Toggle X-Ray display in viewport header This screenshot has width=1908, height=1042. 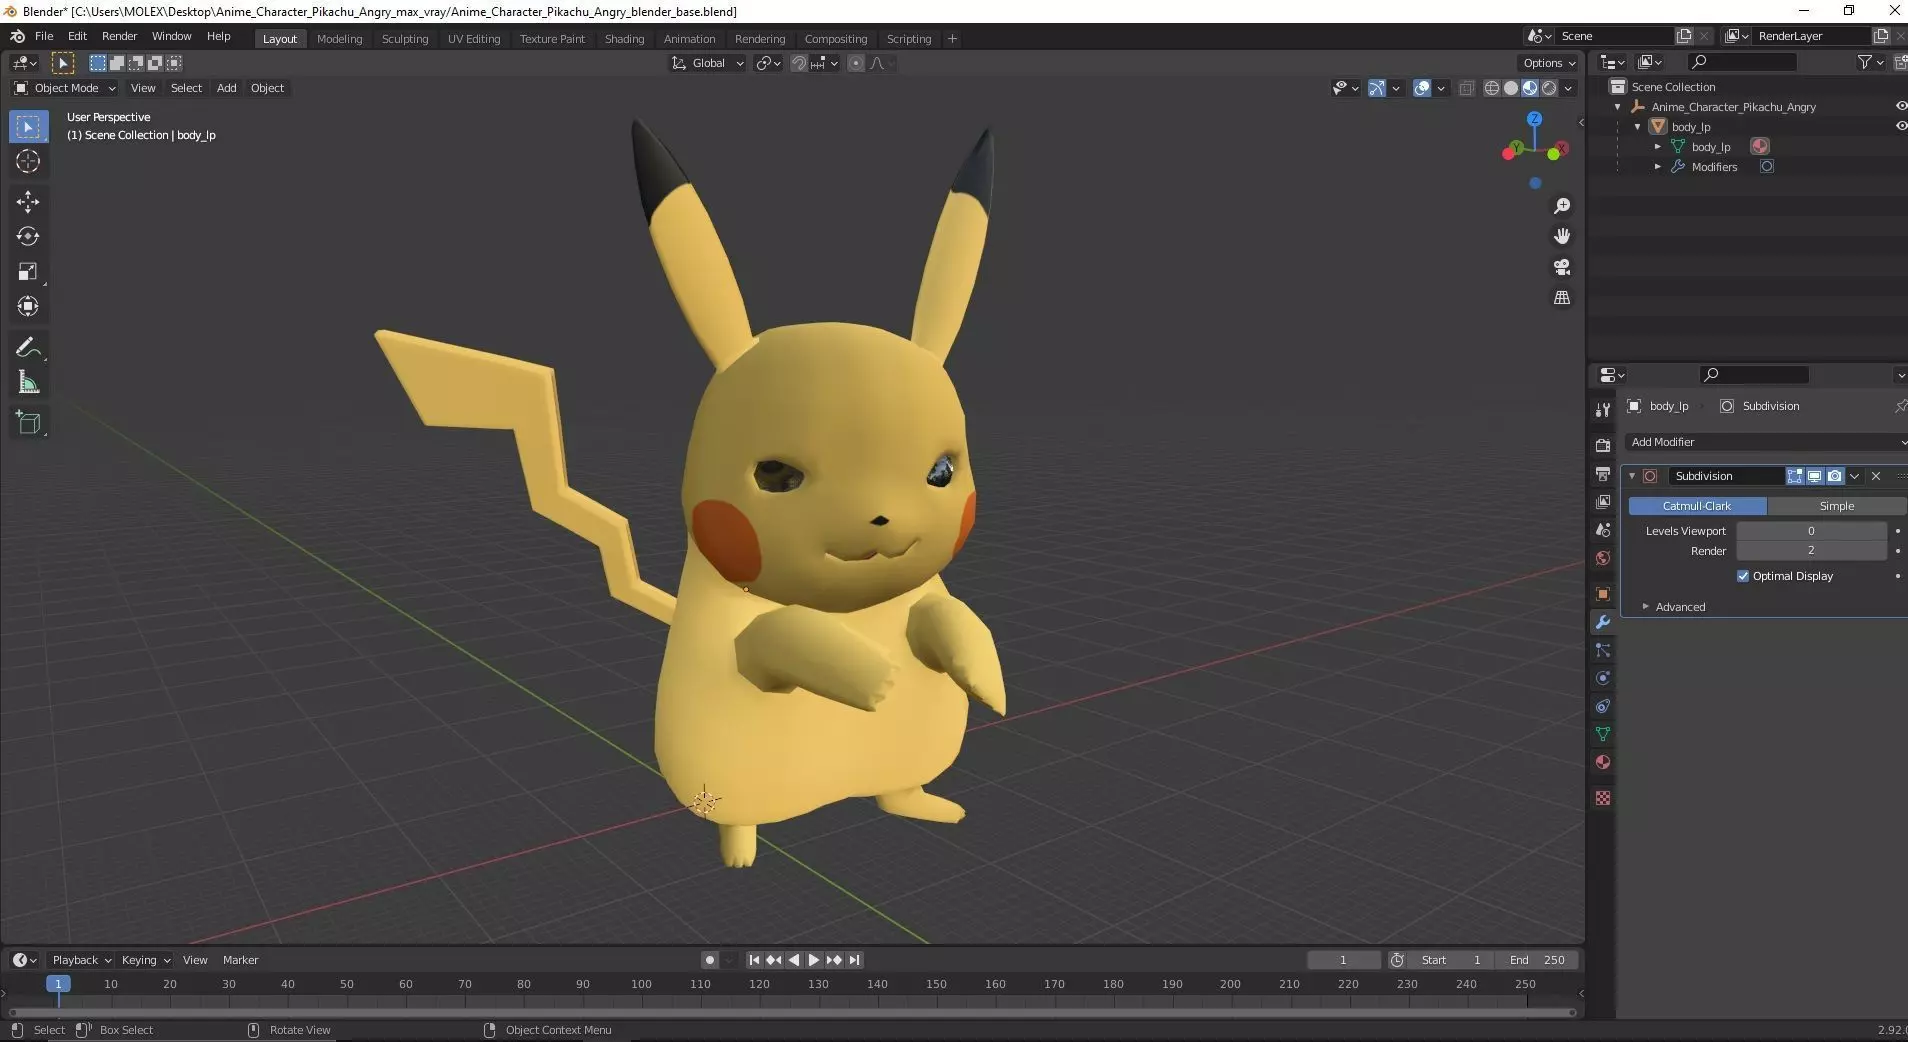point(1466,88)
